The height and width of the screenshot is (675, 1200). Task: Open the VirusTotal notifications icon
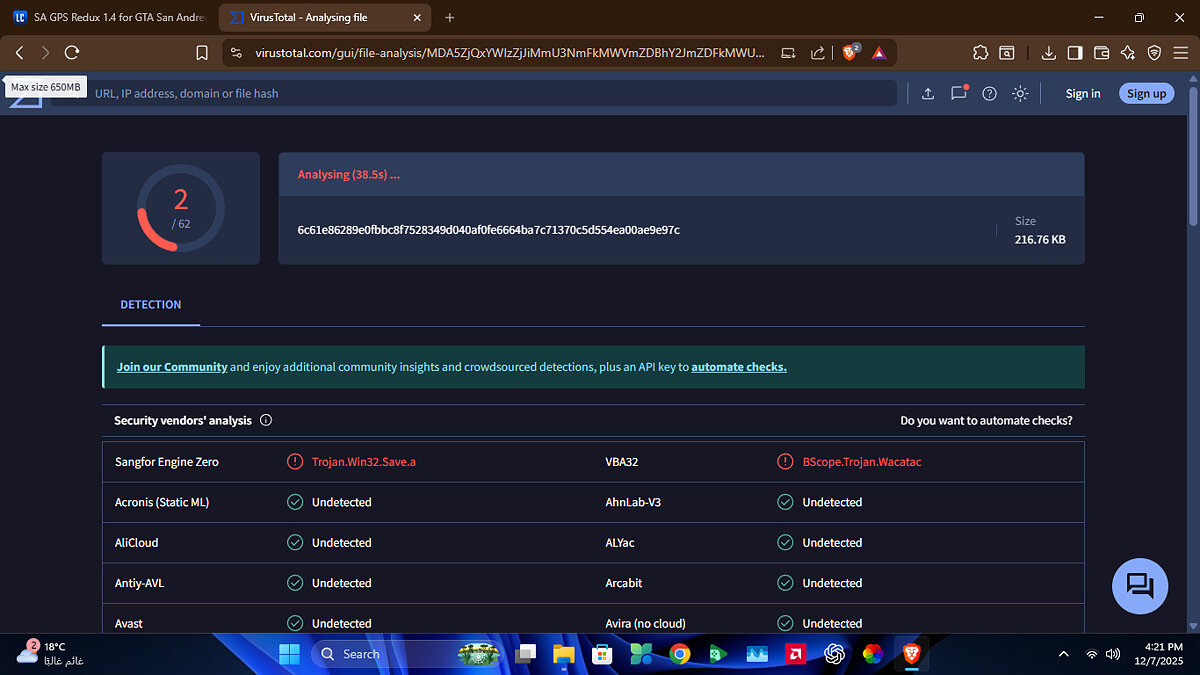[x=958, y=93]
